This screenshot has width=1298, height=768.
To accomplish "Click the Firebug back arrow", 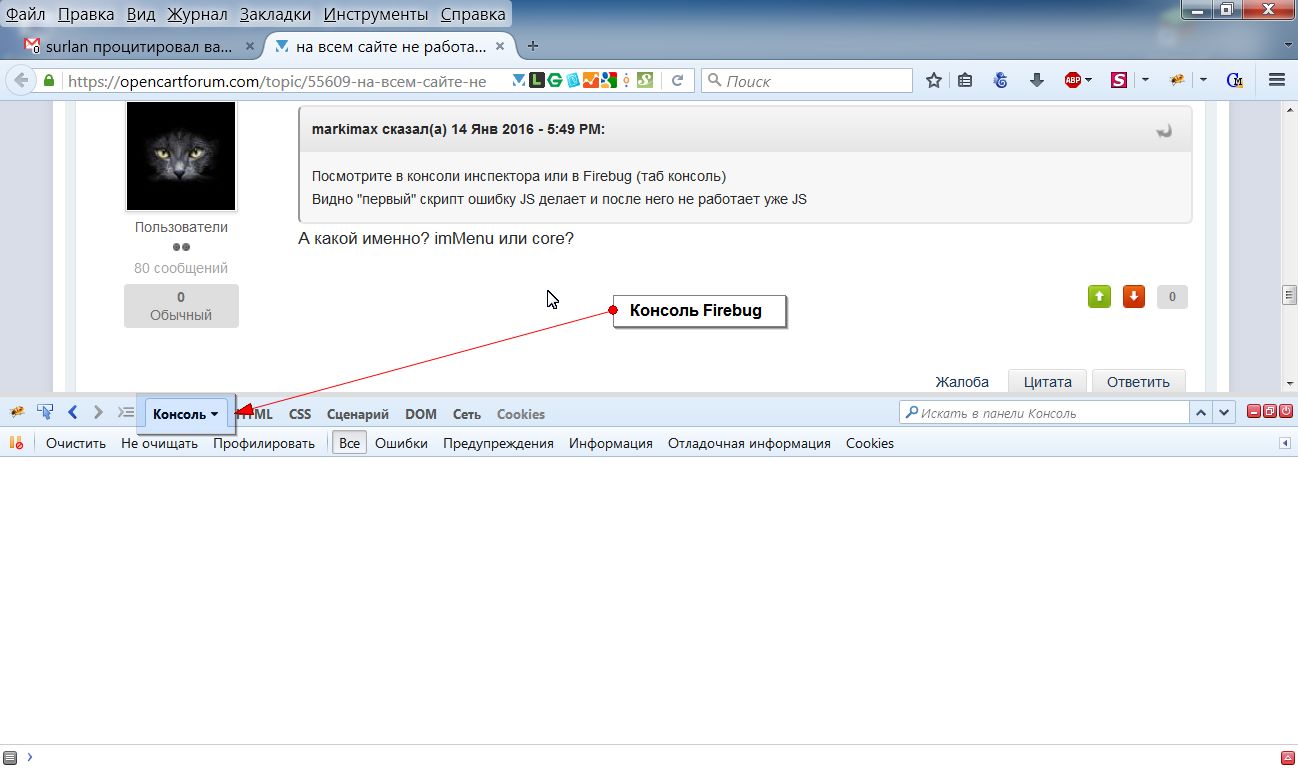I will coord(72,412).
